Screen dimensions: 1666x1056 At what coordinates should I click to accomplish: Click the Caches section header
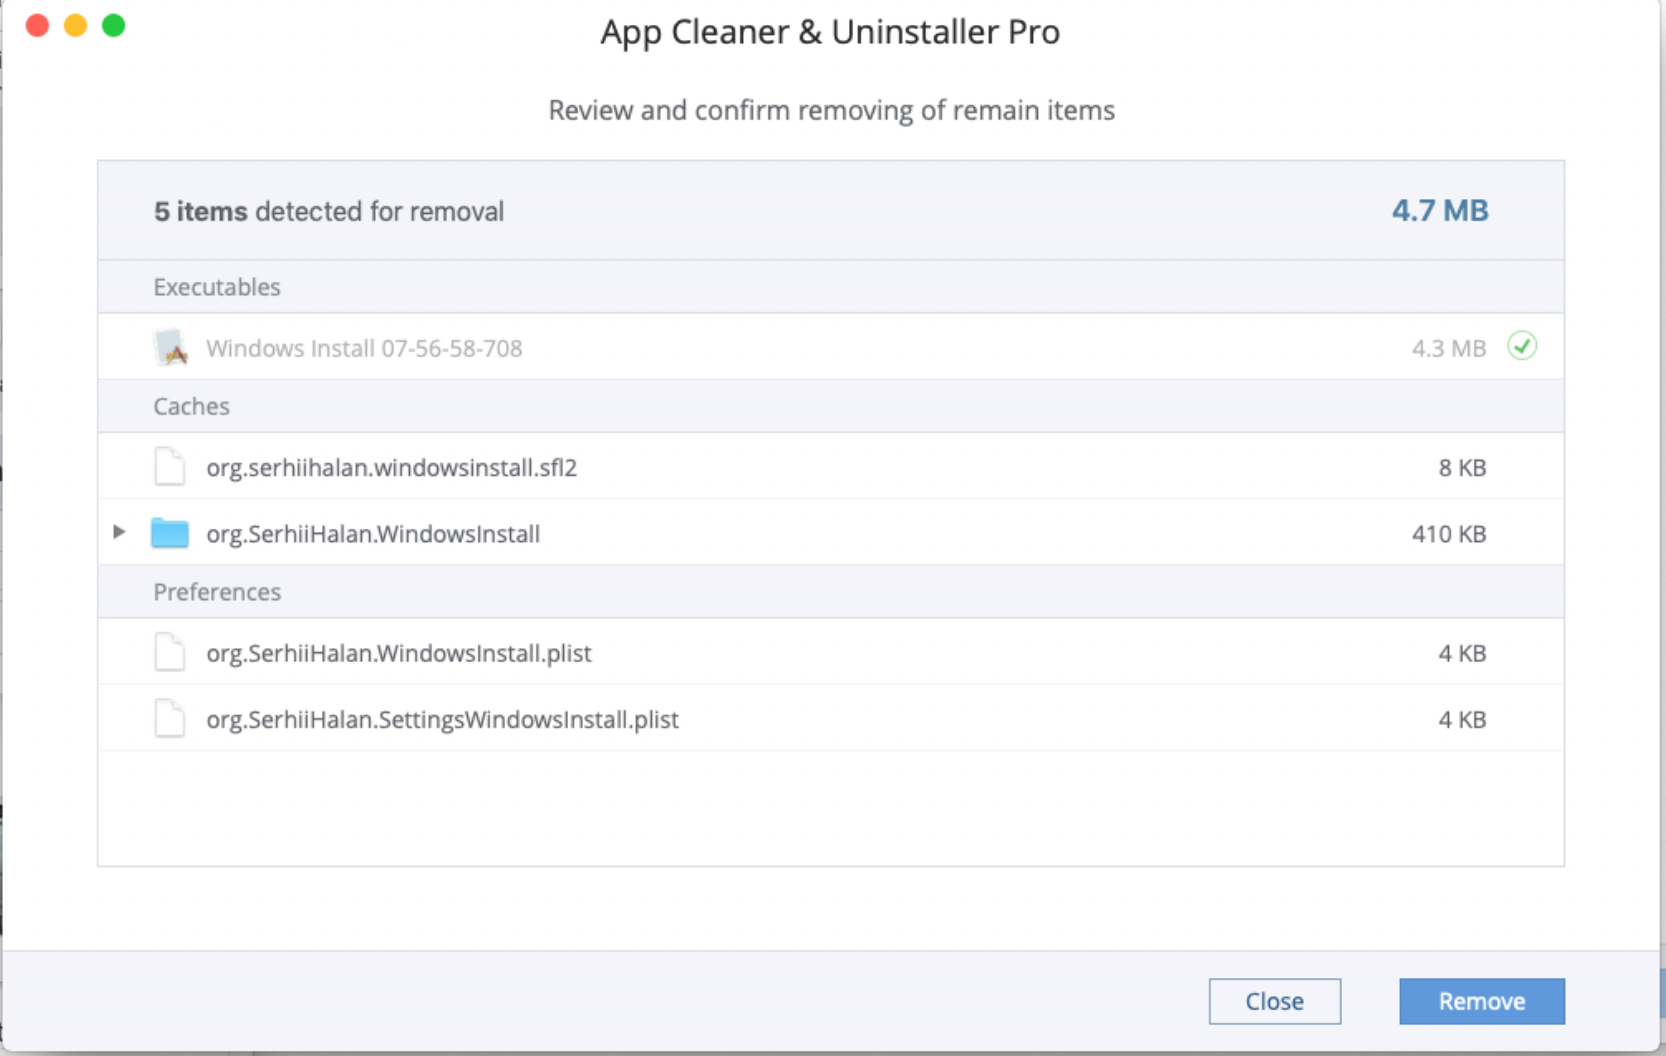[191, 406]
